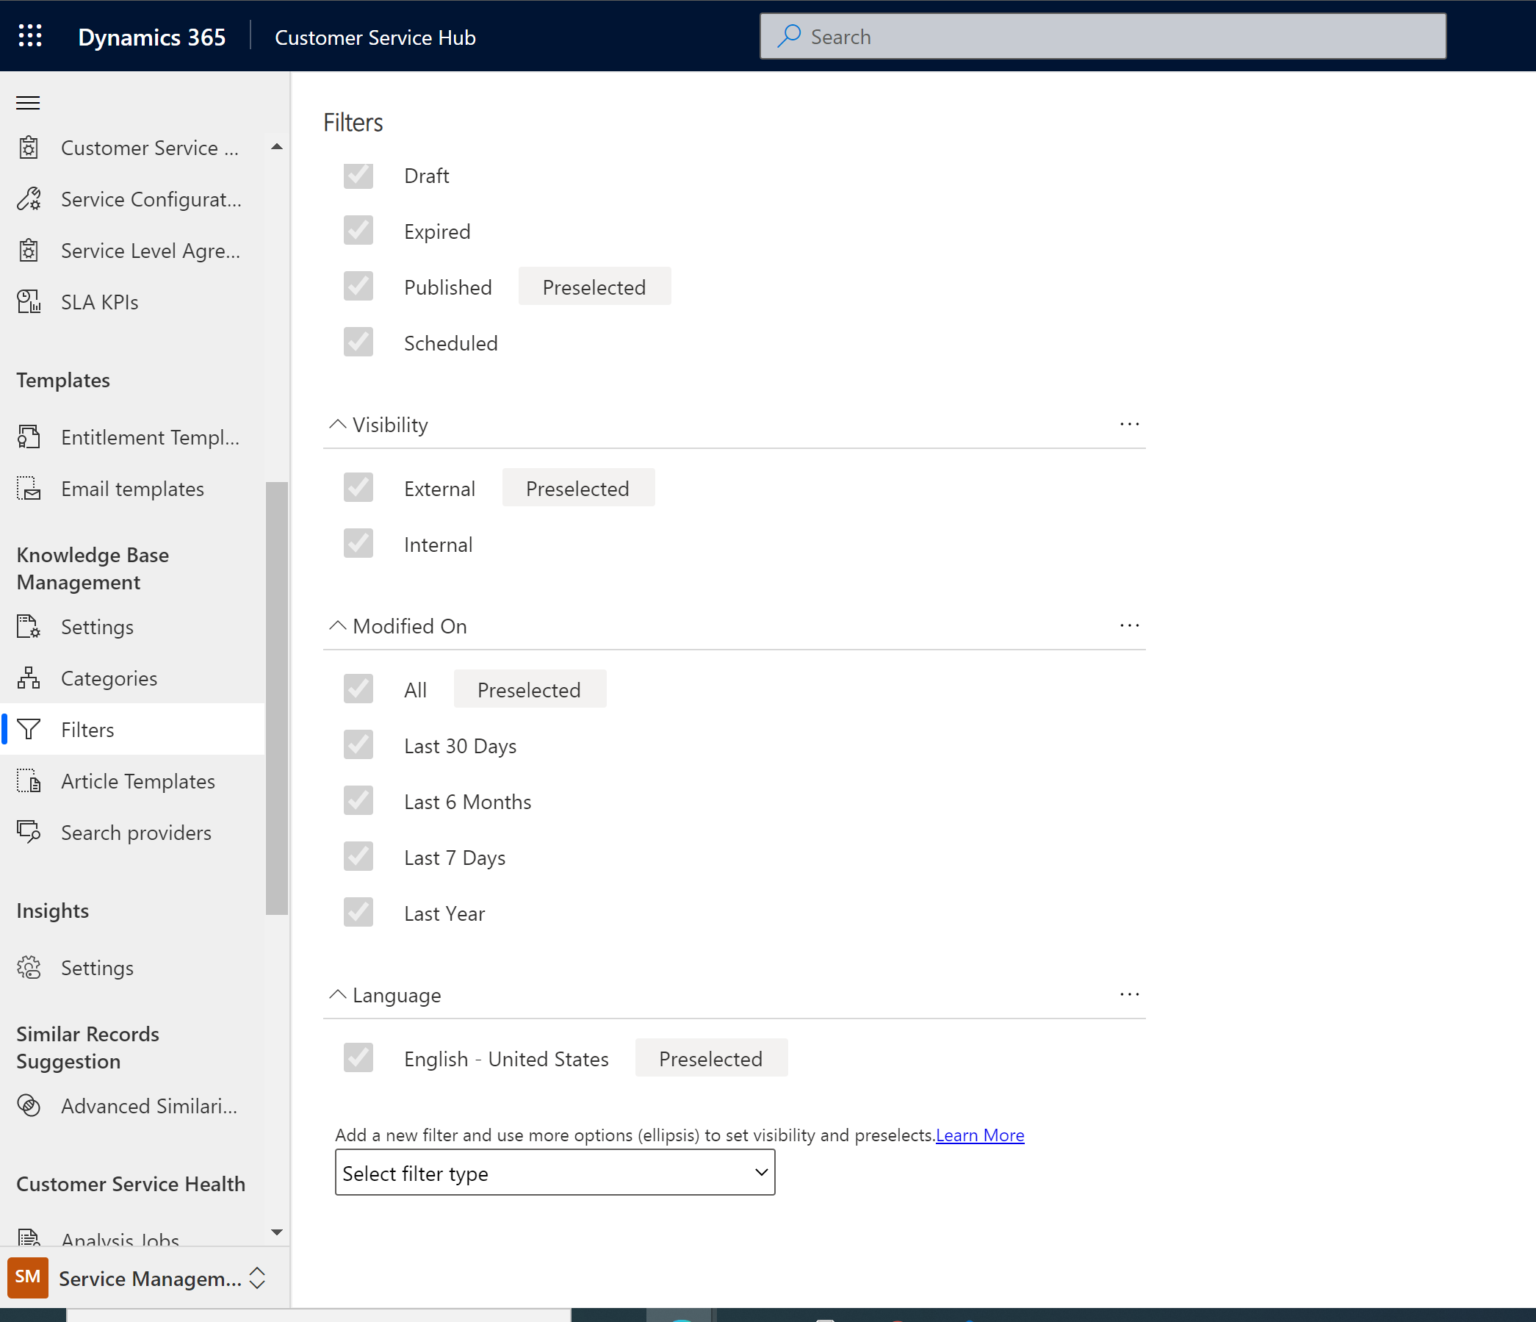1536x1322 pixels.
Task: Check the Draft status filter
Action: tap(358, 175)
